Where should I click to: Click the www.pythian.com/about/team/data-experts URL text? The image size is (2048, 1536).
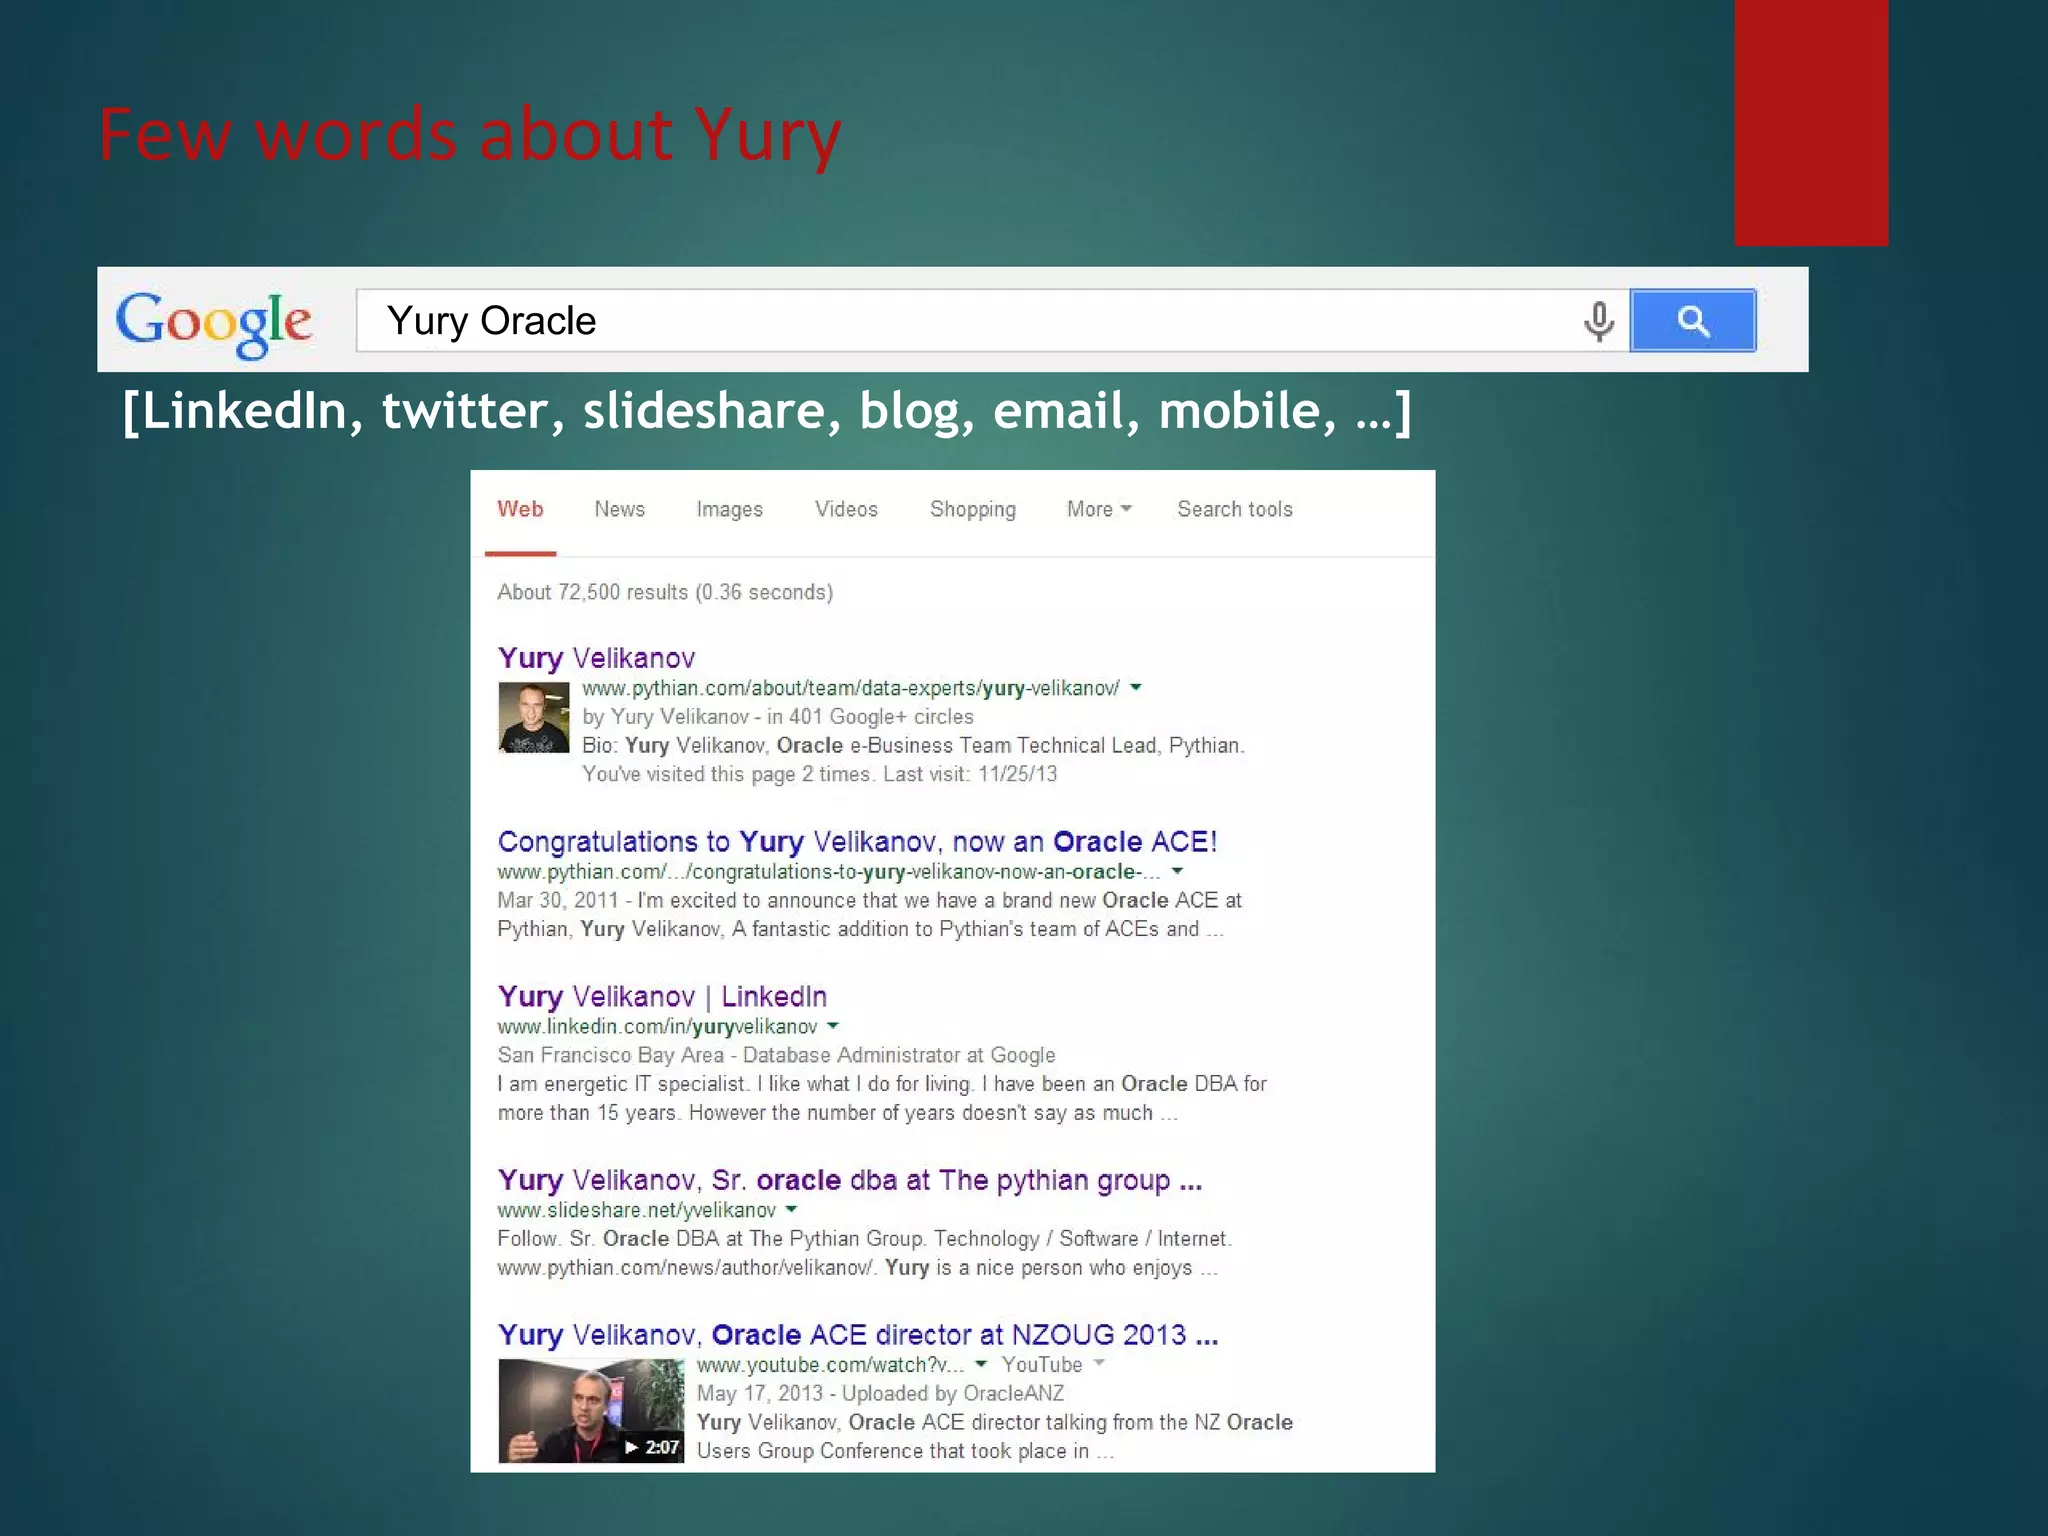coord(851,688)
